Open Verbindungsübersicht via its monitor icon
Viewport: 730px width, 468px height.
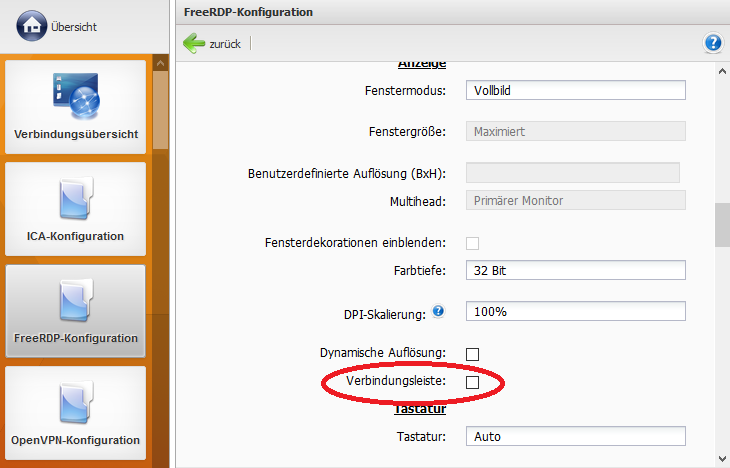(x=75, y=96)
